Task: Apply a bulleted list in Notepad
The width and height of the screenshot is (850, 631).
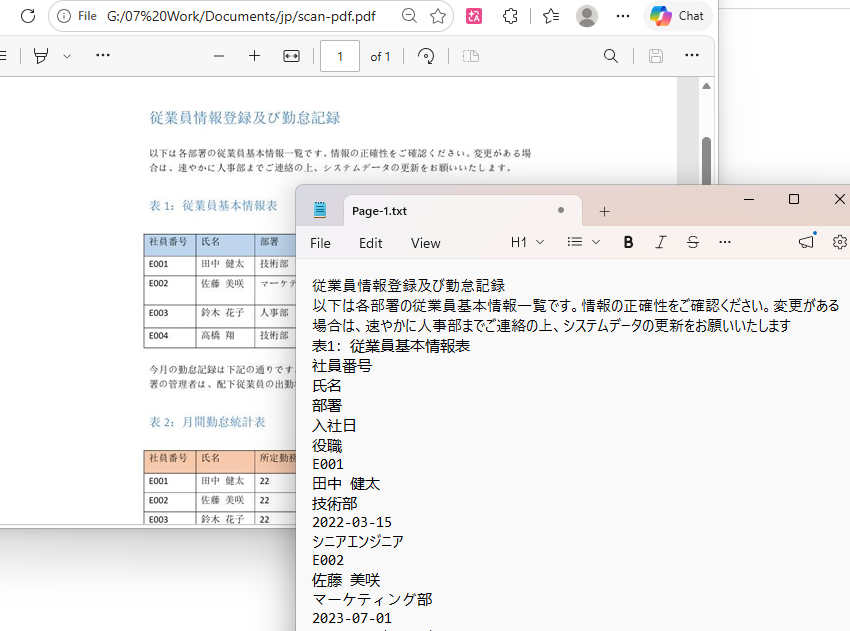Action: (575, 242)
